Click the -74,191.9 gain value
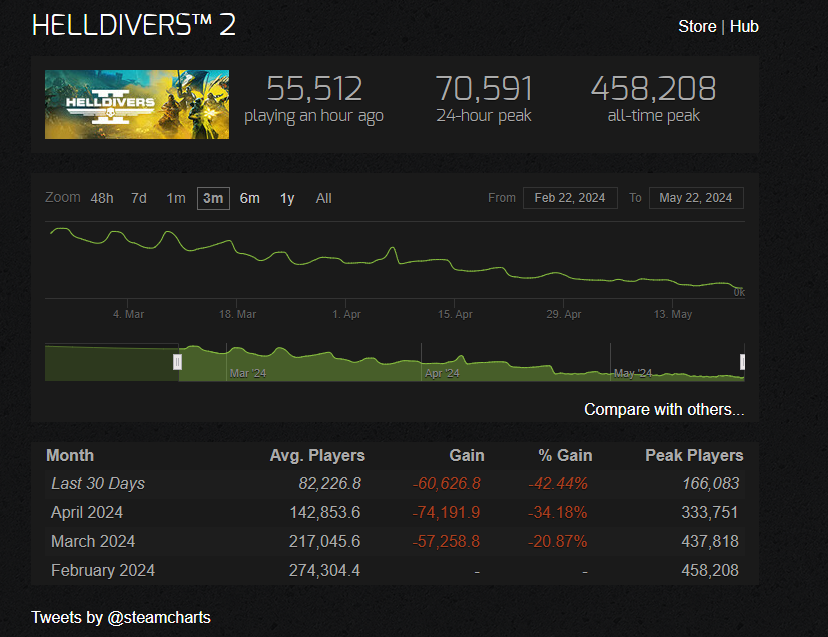Screen dimensions: 828x637 click(446, 512)
